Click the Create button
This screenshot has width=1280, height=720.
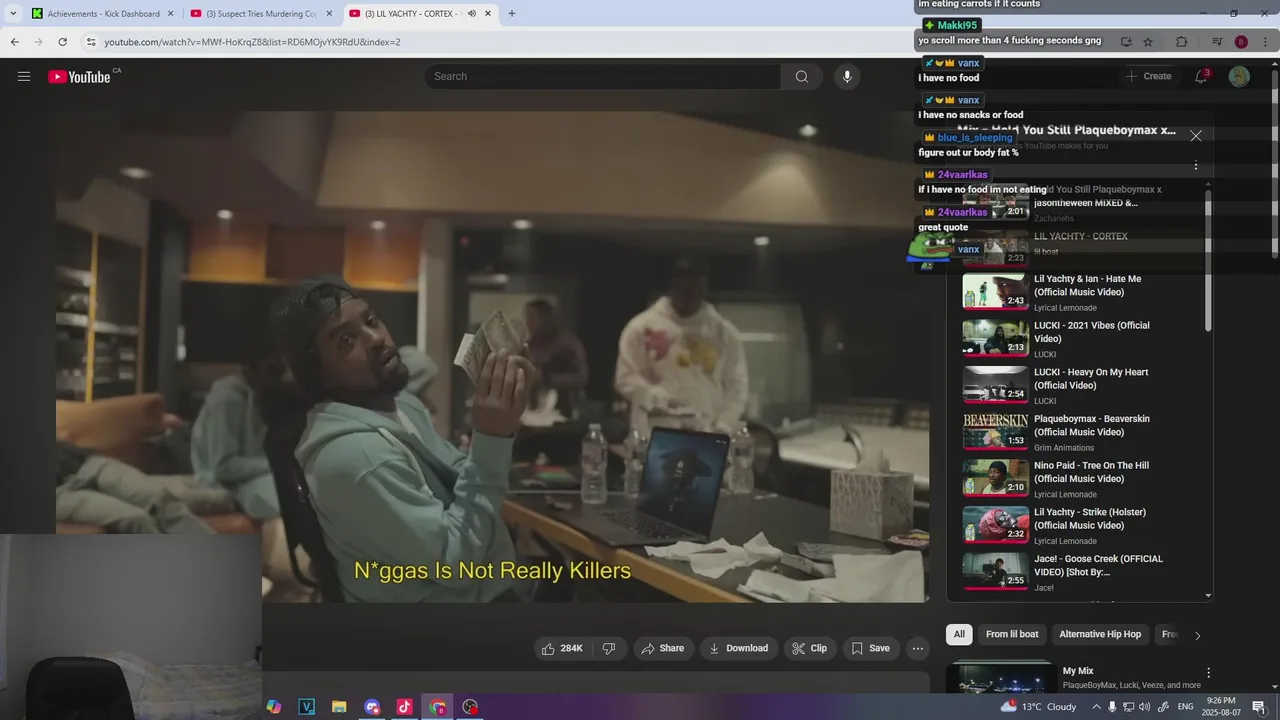pyautogui.click(x=1148, y=76)
